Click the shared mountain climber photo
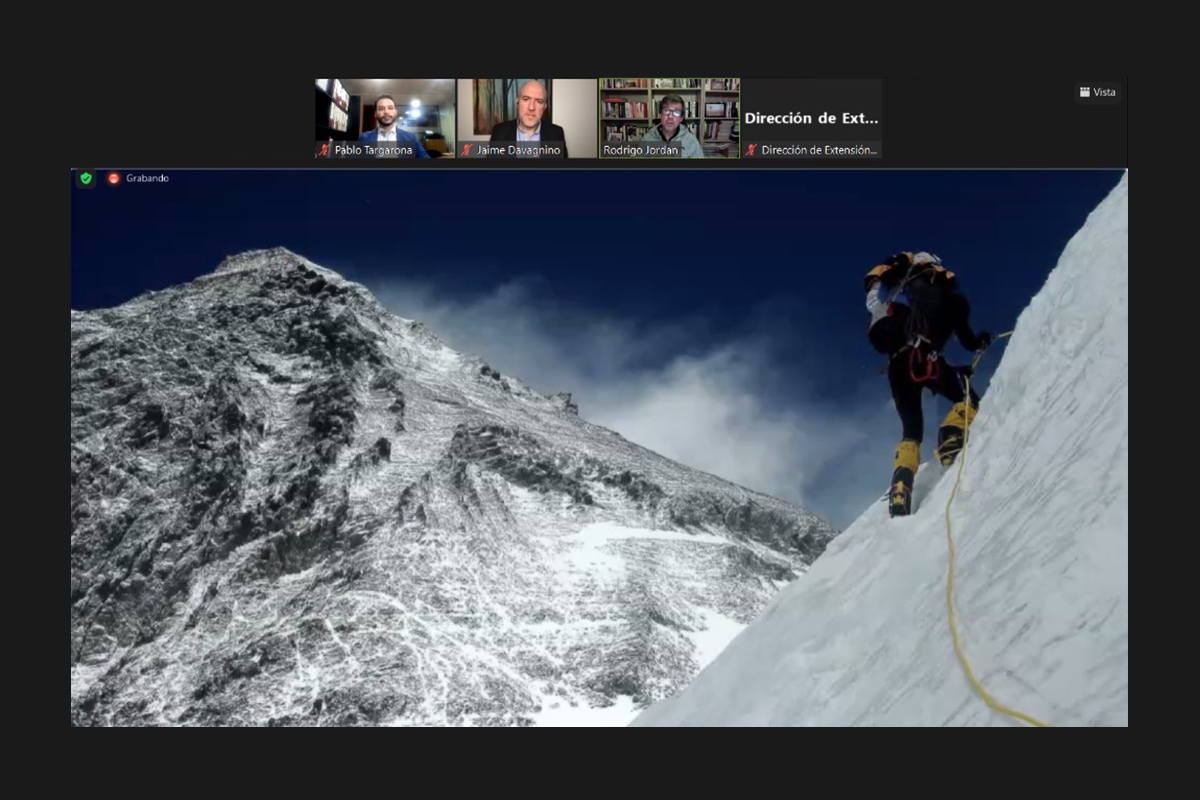Screen dimensions: 1200x800 [599, 447]
